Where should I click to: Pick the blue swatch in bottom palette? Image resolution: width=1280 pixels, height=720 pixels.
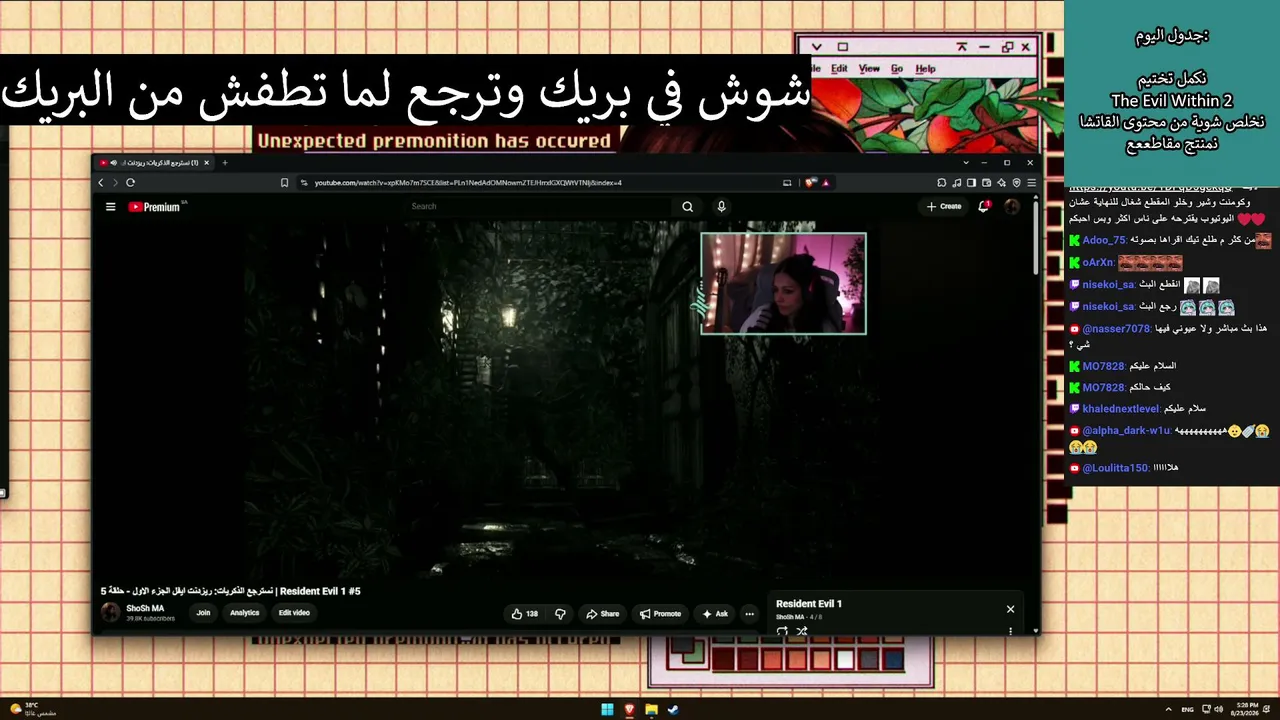pyautogui.click(x=894, y=660)
